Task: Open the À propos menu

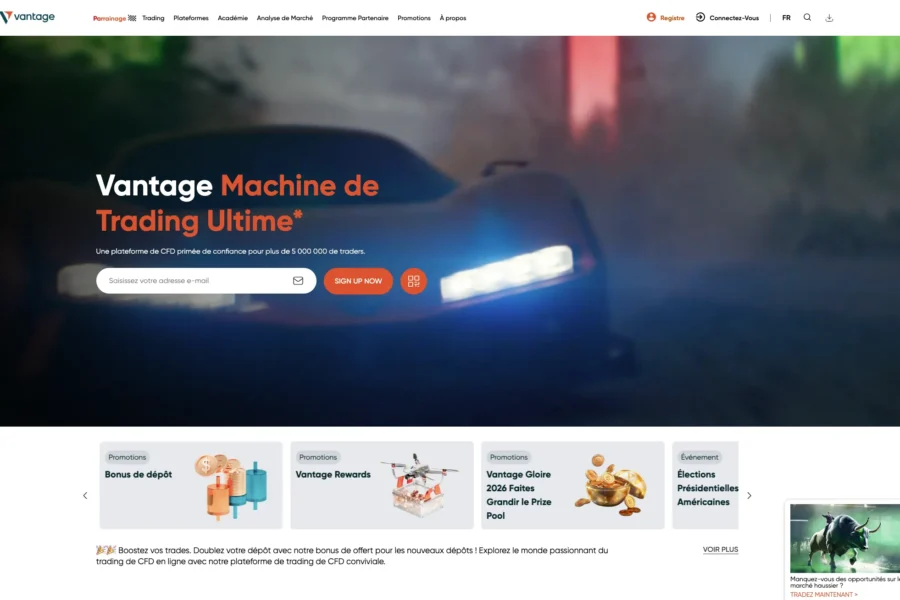Action: point(453,18)
